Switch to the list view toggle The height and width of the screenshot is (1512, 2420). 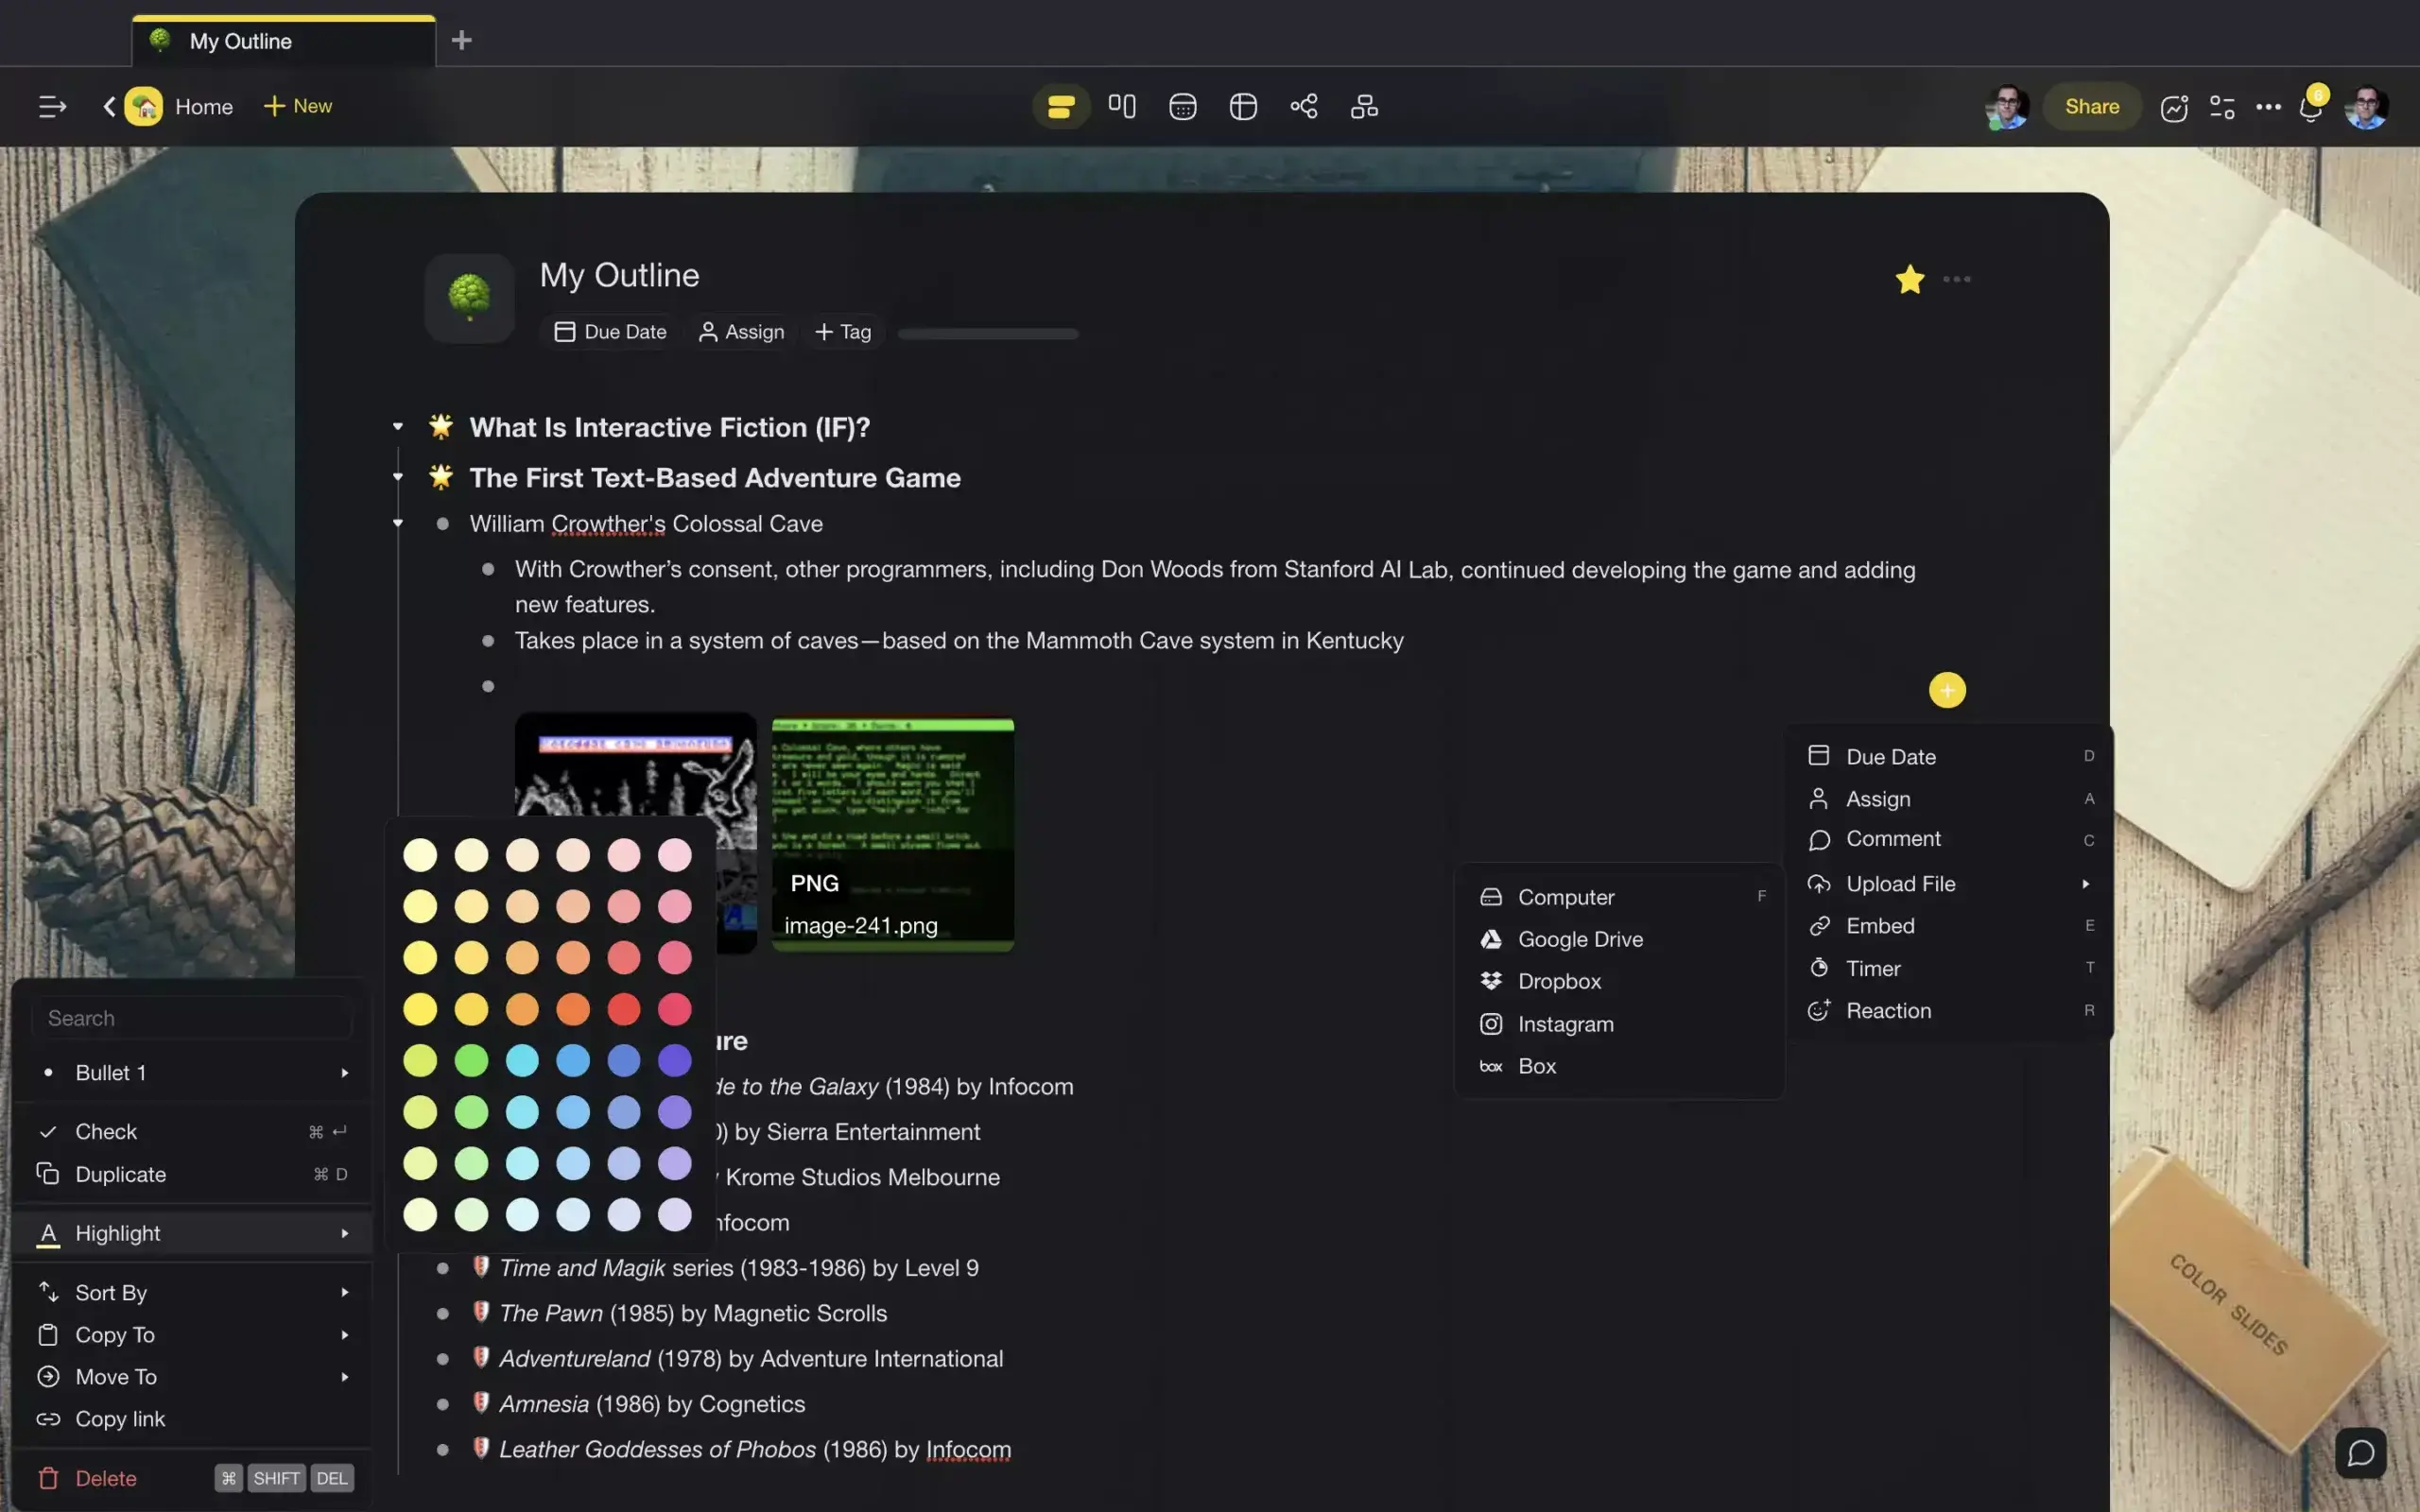1060,106
